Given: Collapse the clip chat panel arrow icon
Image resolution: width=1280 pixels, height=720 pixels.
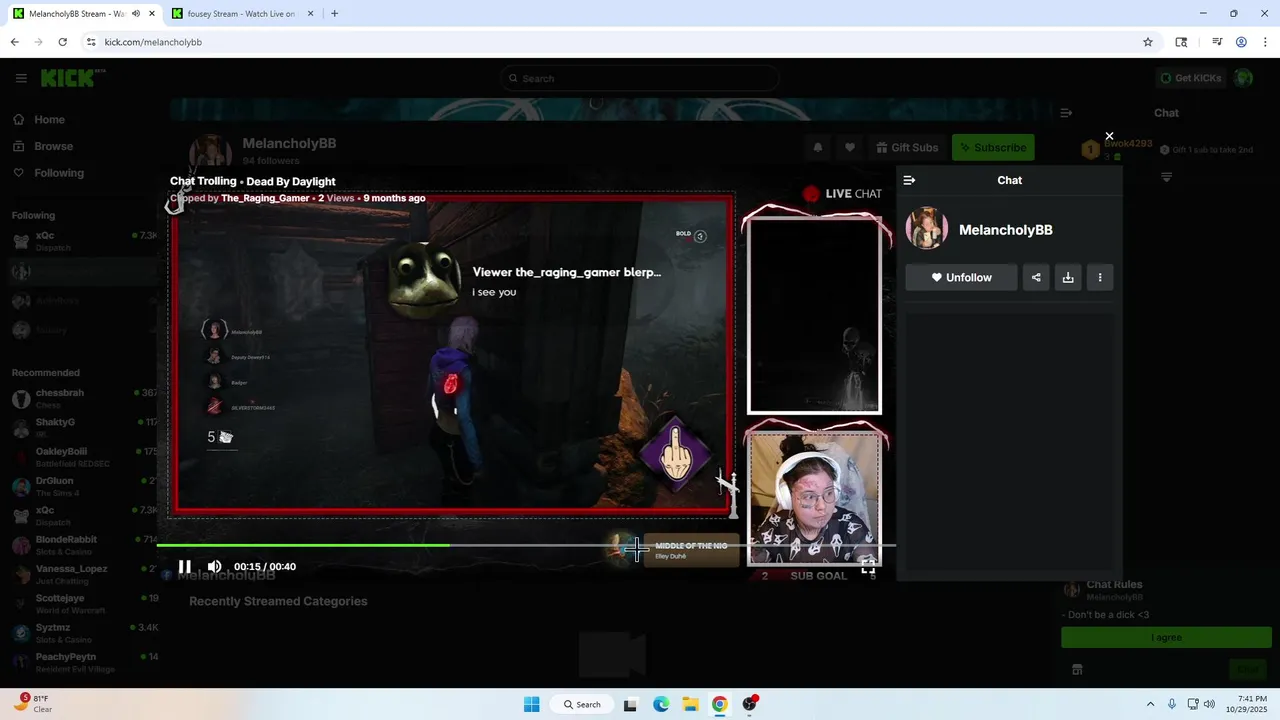Looking at the screenshot, I should click(x=909, y=180).
